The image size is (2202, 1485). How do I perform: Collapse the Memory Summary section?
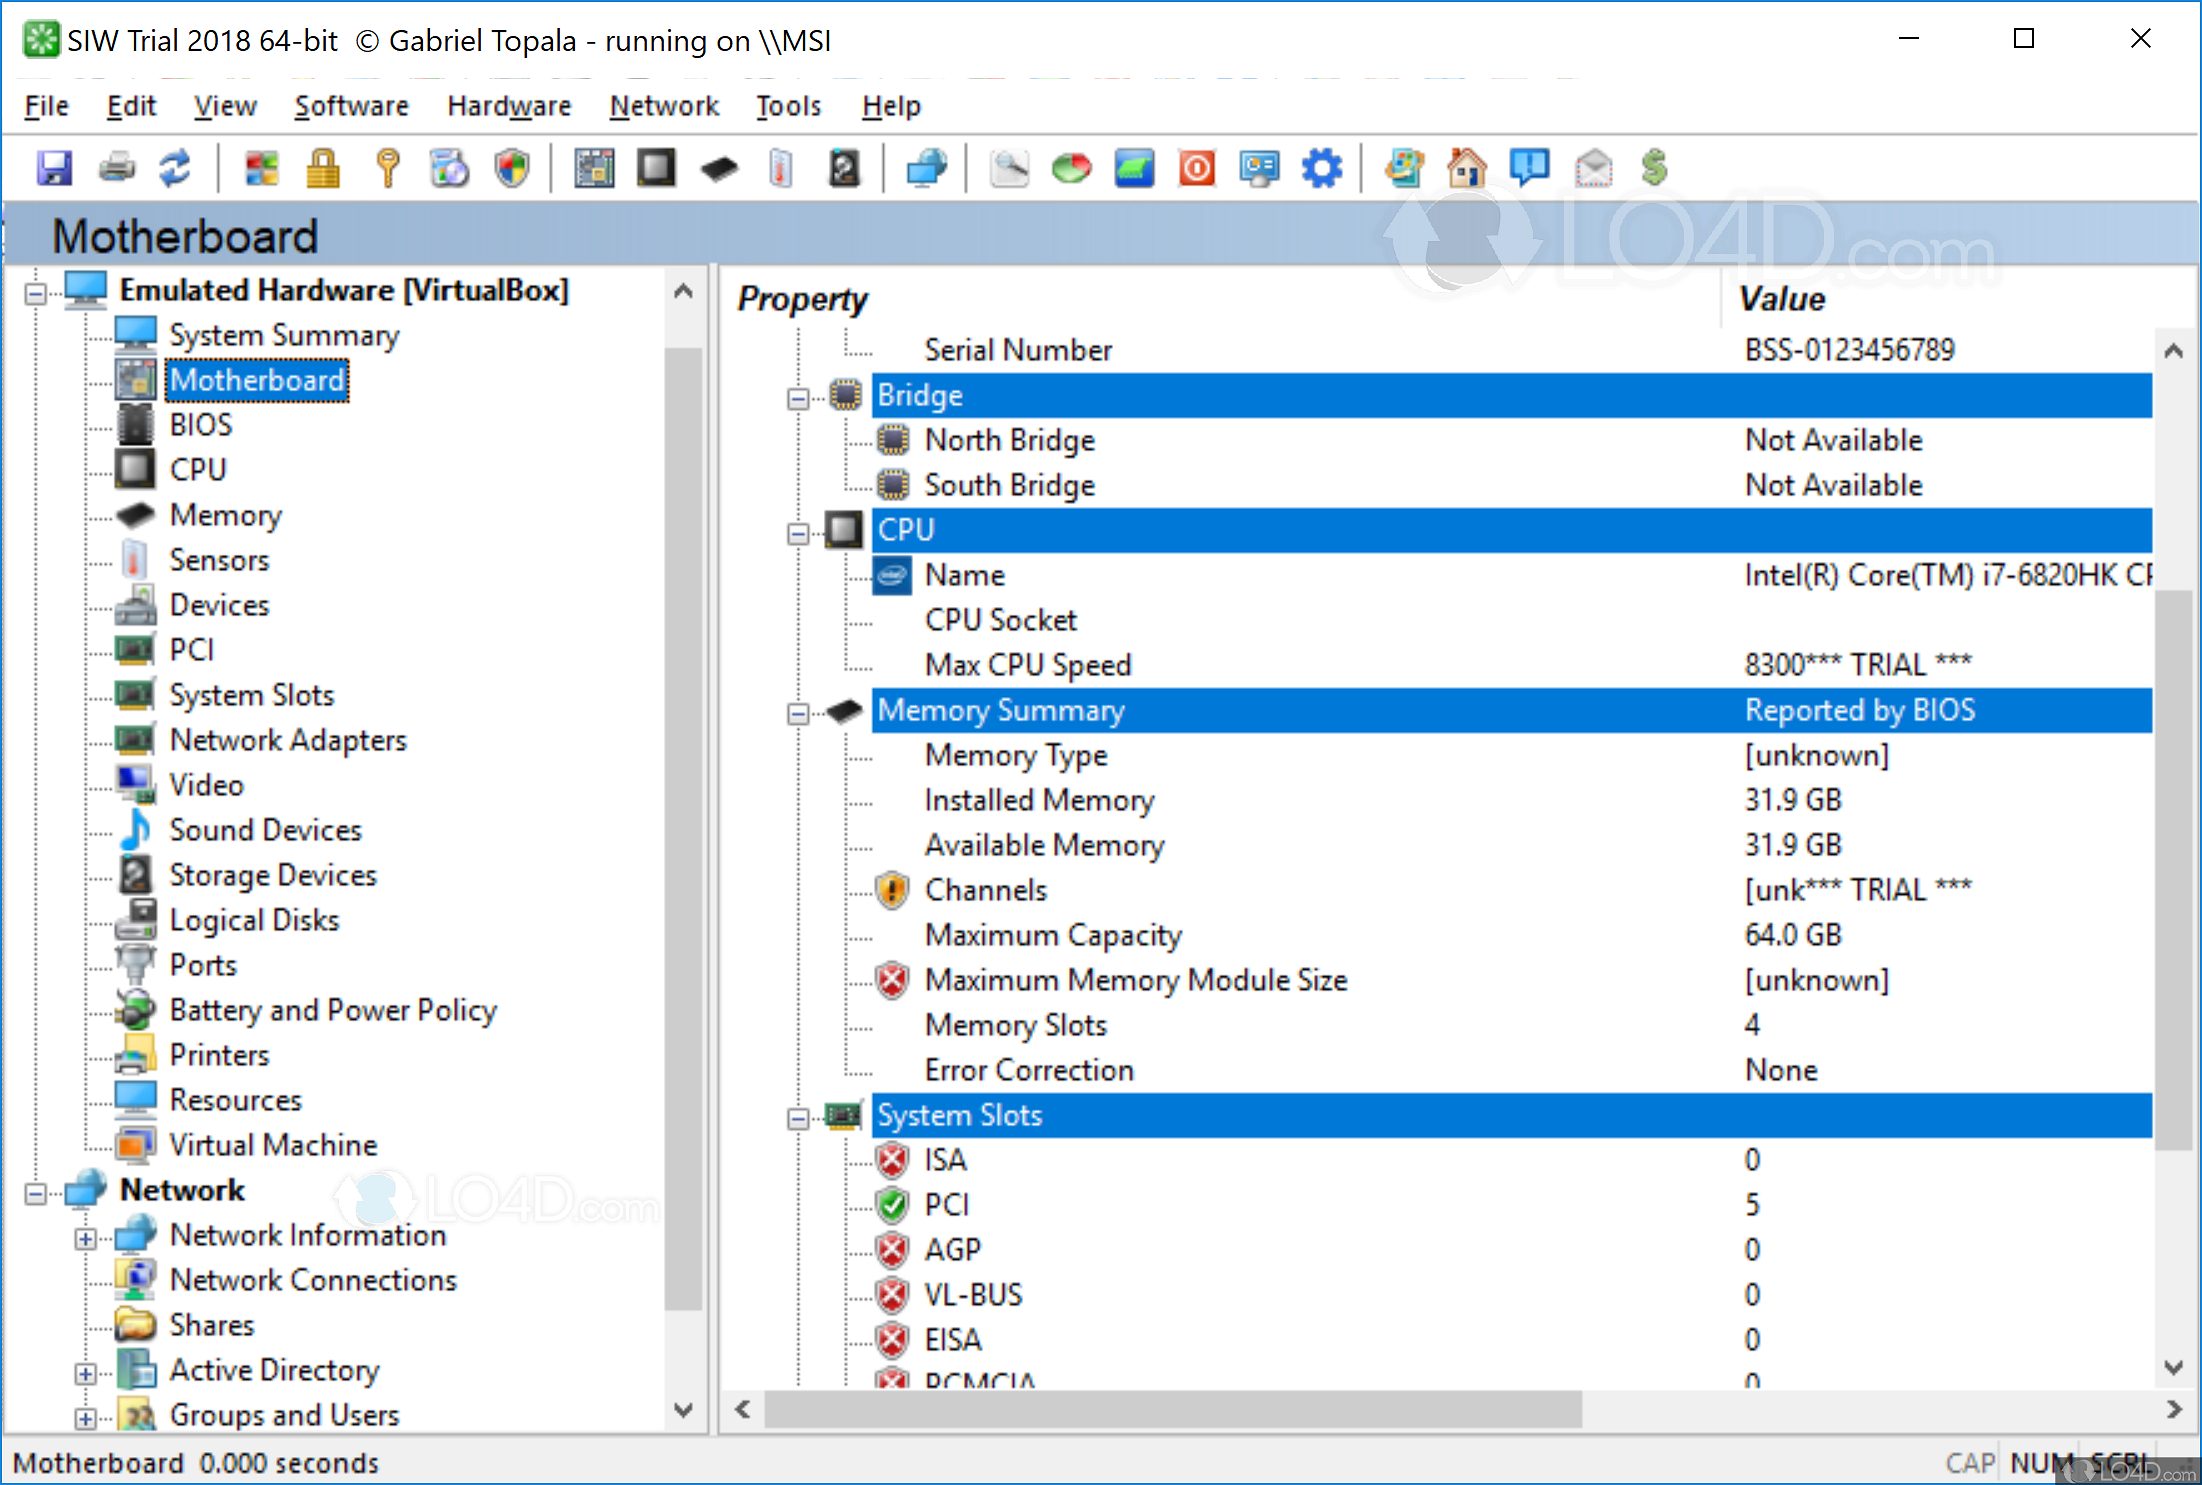click(798, 713)
